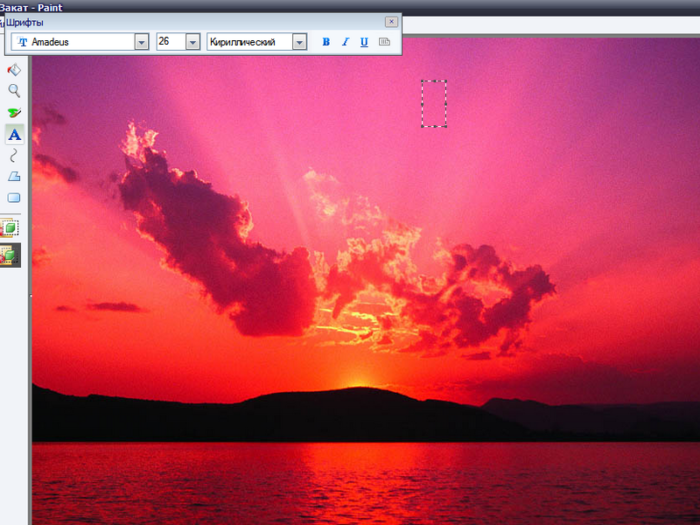This screenshot has width=700, height=525.
Task: Toggle vertical text layout button
Action: tap(384, 42)
